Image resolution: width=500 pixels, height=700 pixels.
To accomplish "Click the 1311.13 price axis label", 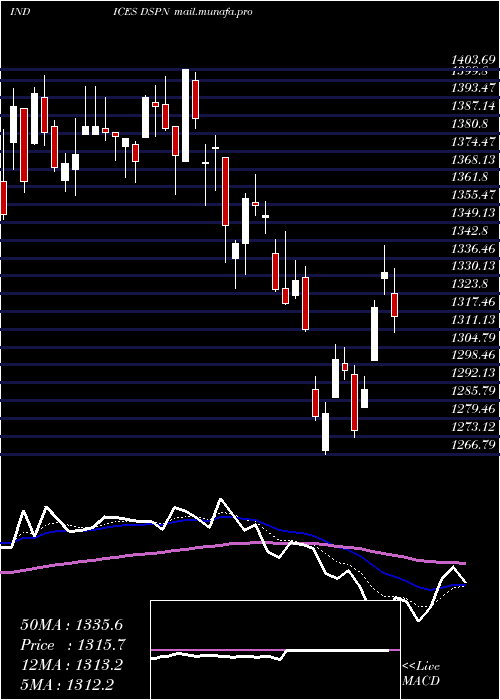I will [473, 319].
